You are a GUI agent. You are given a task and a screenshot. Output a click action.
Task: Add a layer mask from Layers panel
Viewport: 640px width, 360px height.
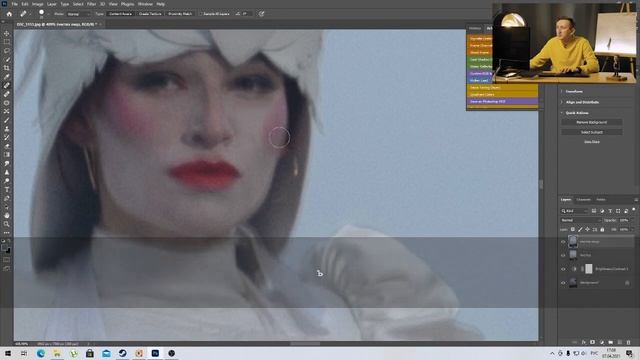593,342
